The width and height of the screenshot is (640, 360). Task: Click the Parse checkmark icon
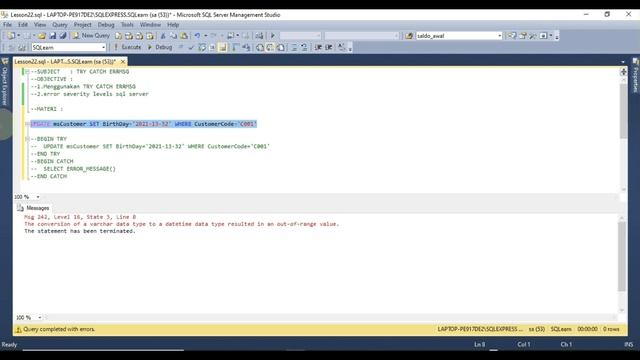point(191,47)
